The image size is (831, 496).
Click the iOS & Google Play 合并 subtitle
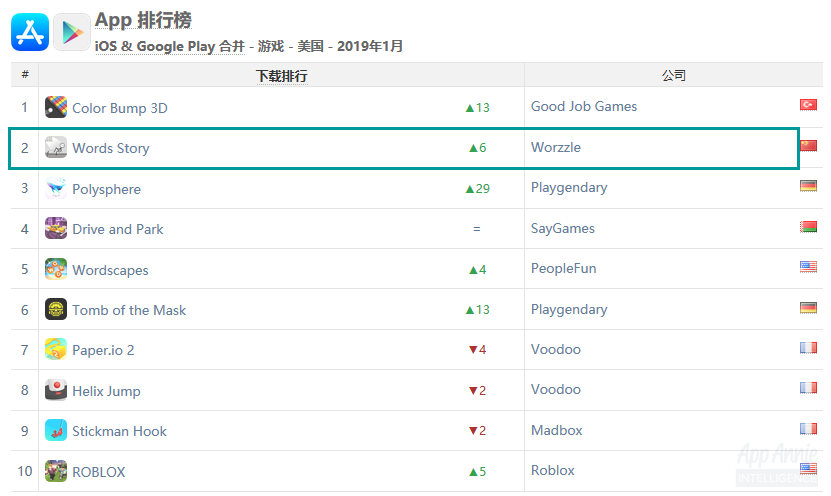pos(170,47)
